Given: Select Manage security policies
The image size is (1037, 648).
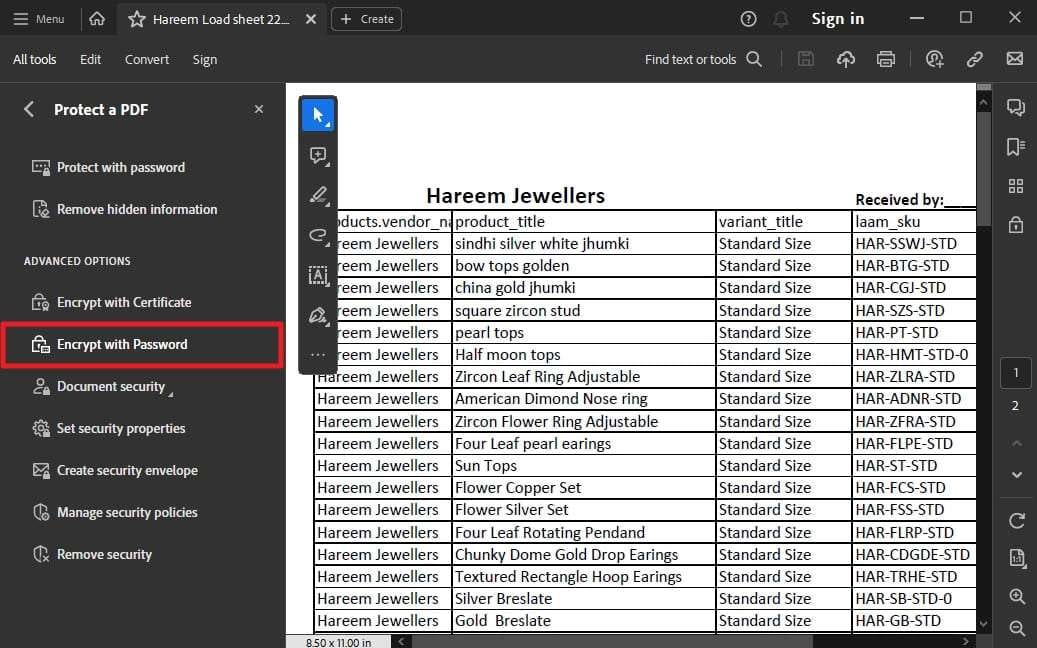Looking at the screenshot, I should pyautogui.click(x=116, y=512).
